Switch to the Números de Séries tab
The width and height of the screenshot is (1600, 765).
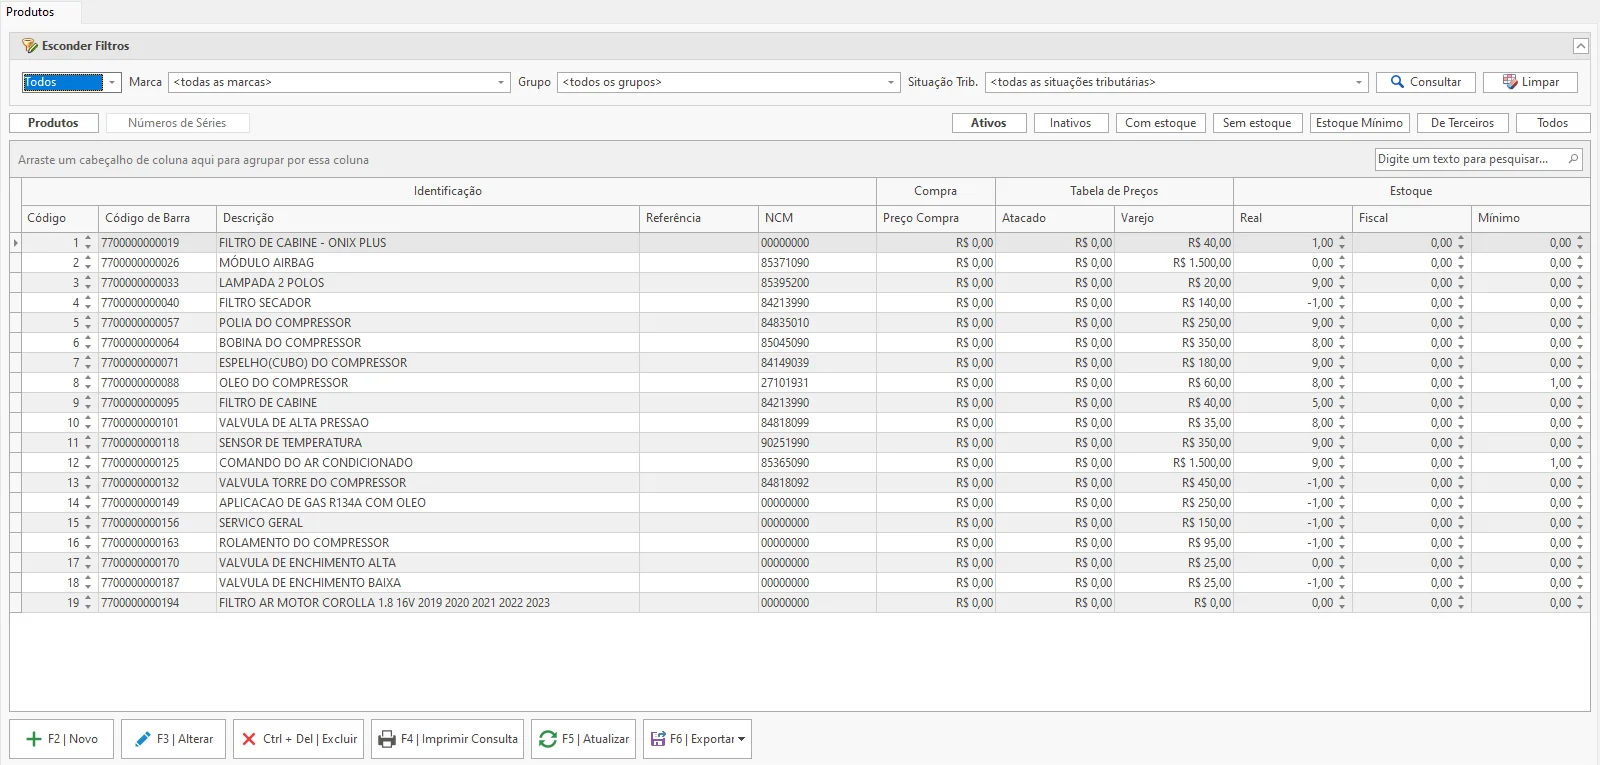point(177,123)
